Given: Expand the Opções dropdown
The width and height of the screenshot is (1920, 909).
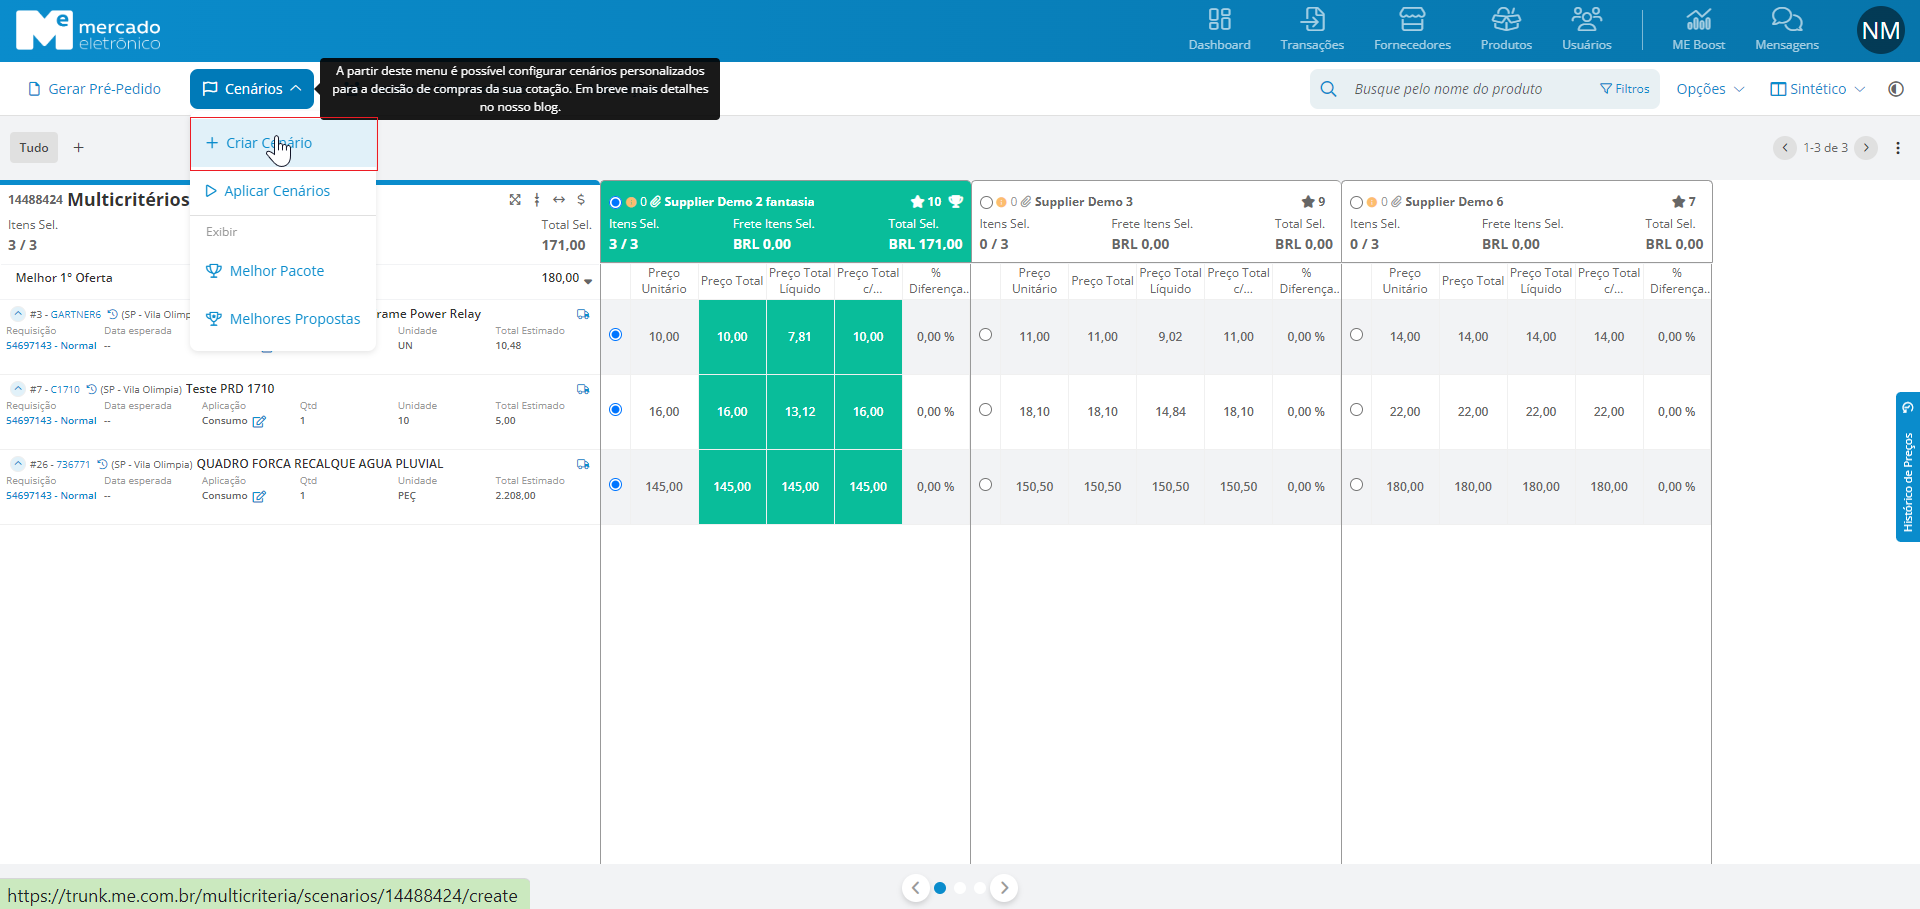Looking at the screenshot, I should 1709,89.
